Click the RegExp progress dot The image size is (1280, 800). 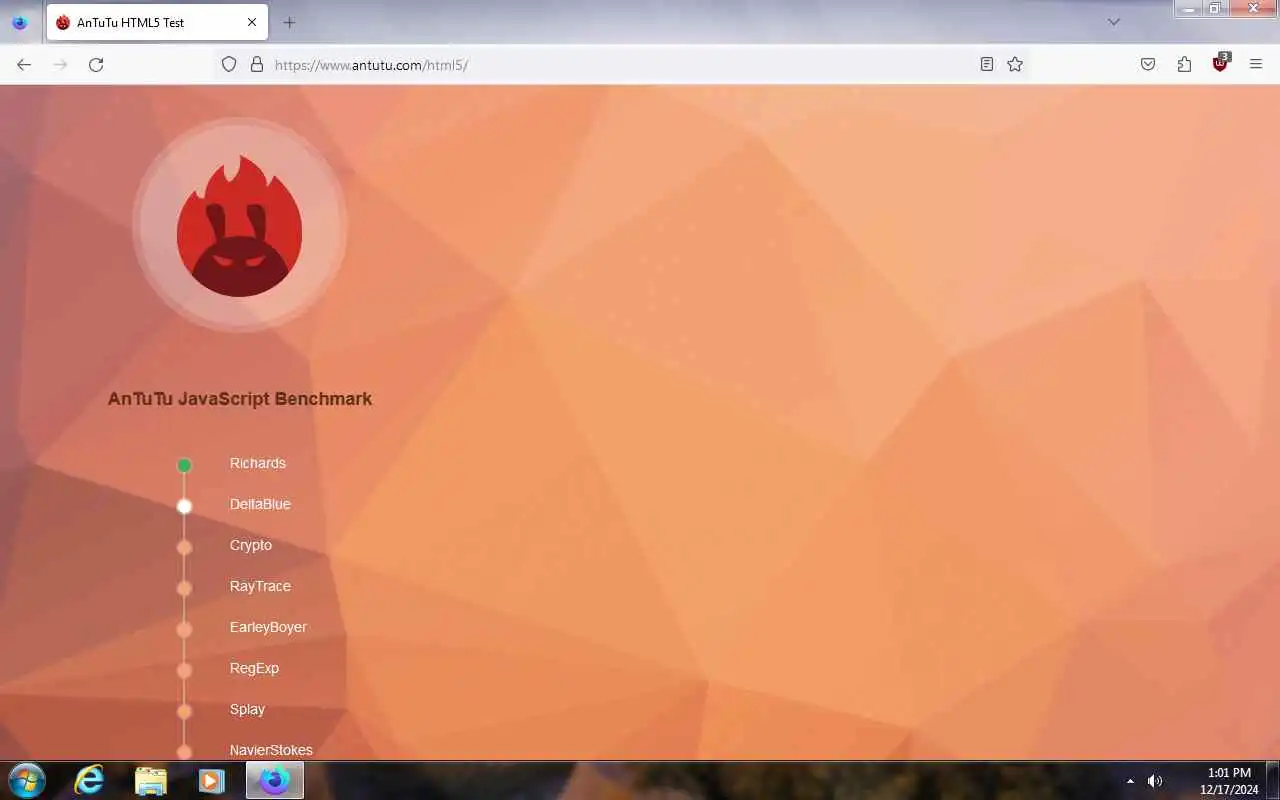[x=184, y=670]
